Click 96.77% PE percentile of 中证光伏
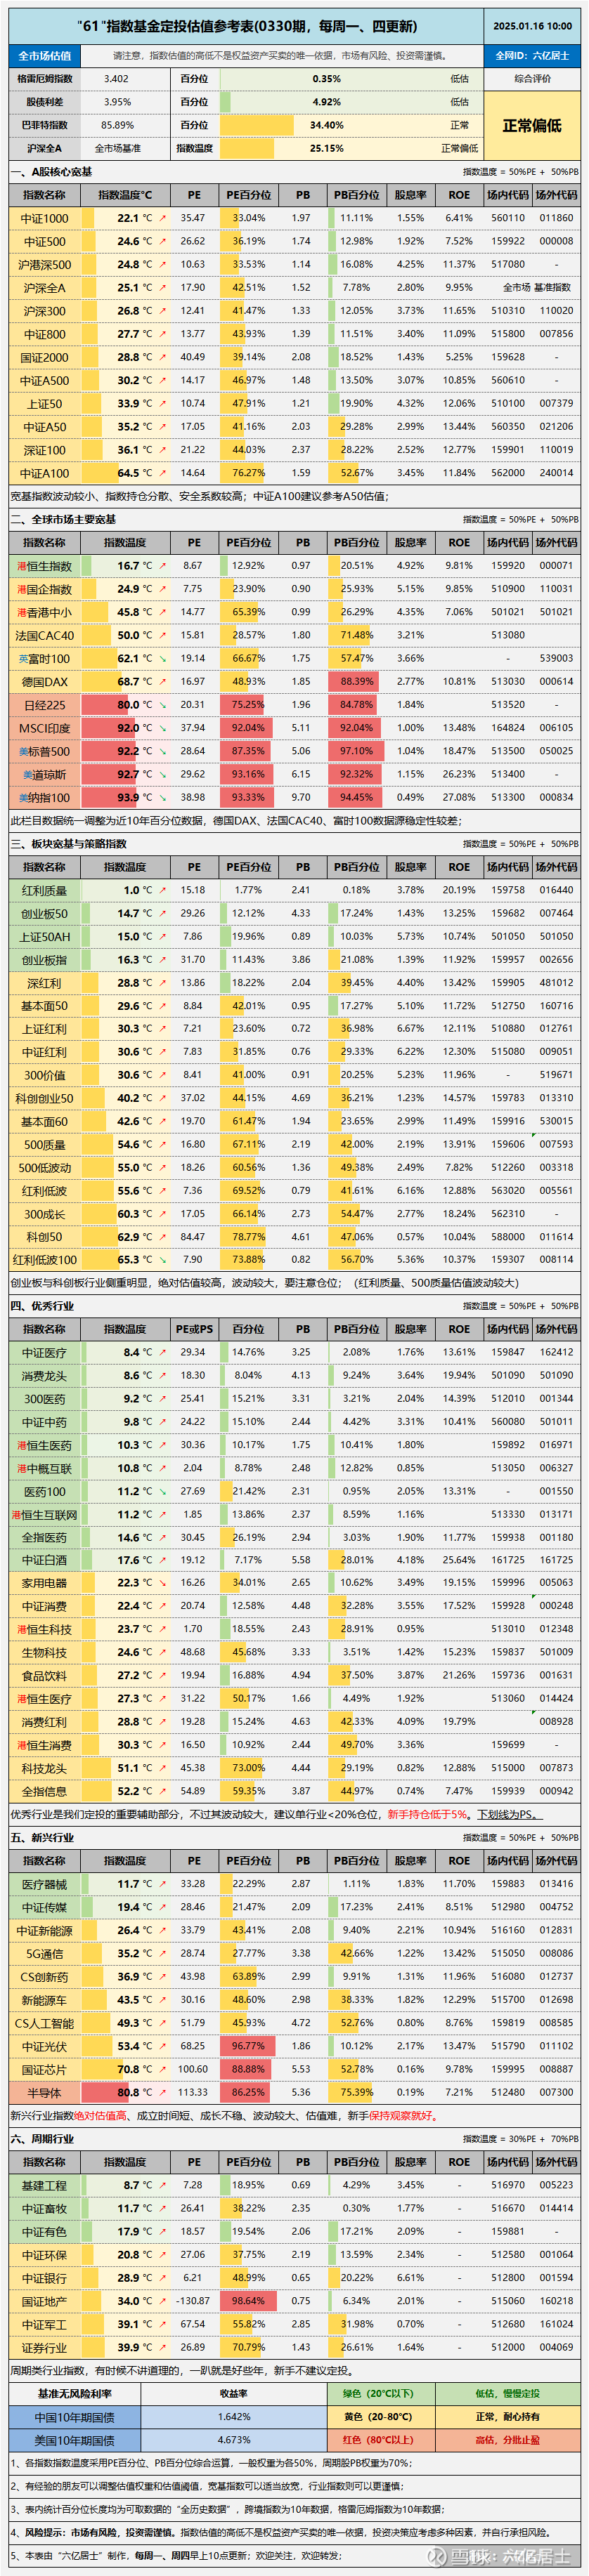This screenshot has width=589, height=2576. [x=248, y=2046]
